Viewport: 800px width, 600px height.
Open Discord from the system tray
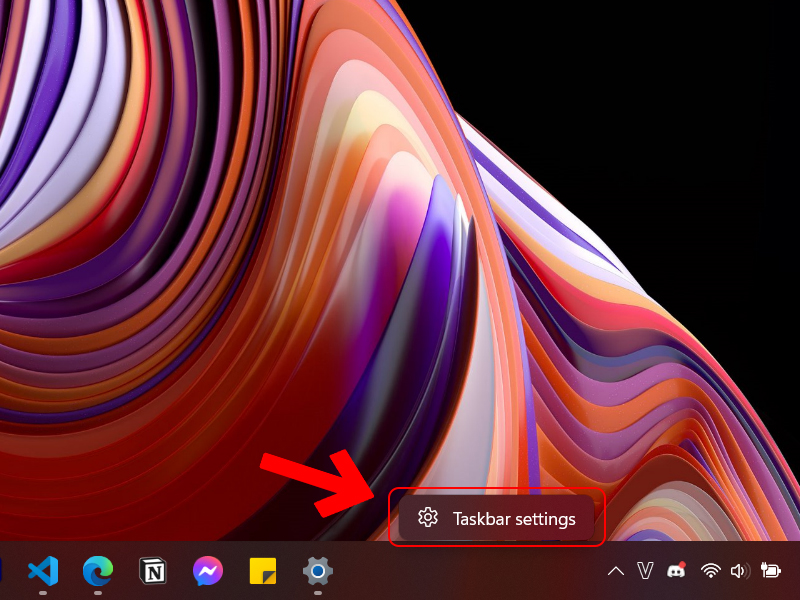(x=677, y=570)
